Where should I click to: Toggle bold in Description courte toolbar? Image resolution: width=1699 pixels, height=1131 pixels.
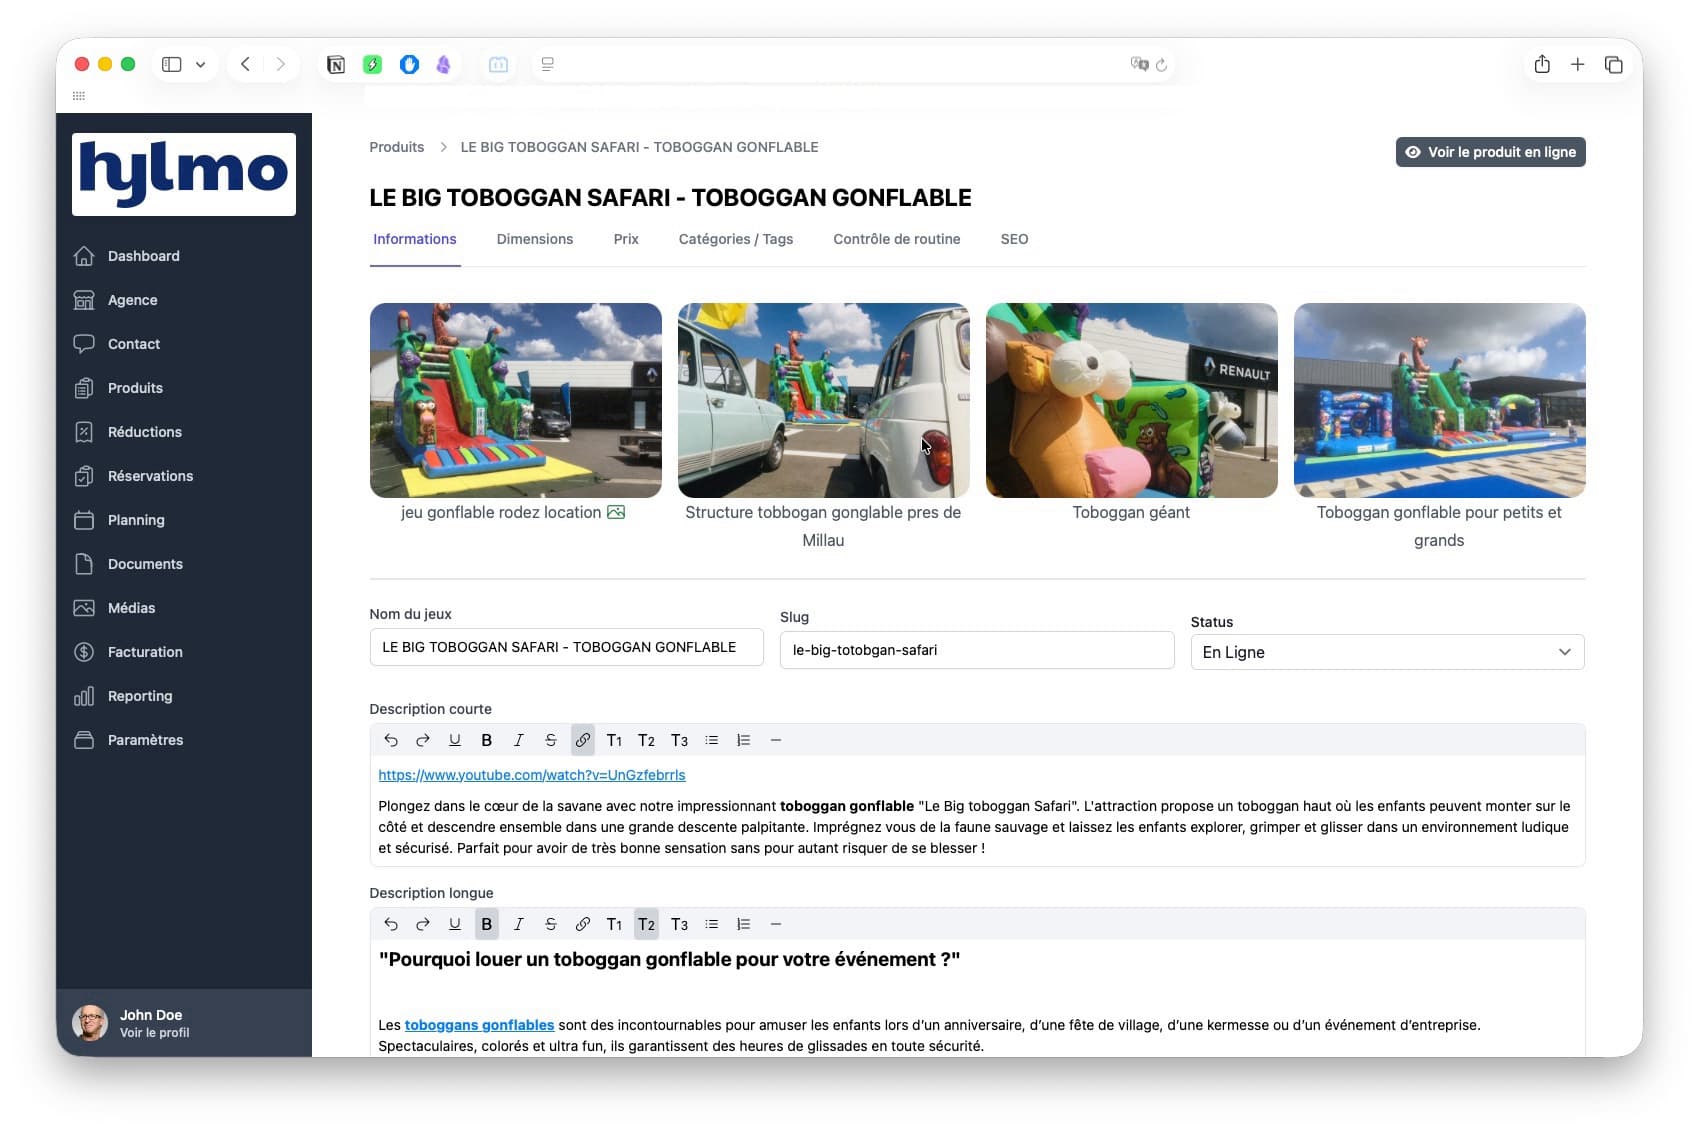click(486, 740)
